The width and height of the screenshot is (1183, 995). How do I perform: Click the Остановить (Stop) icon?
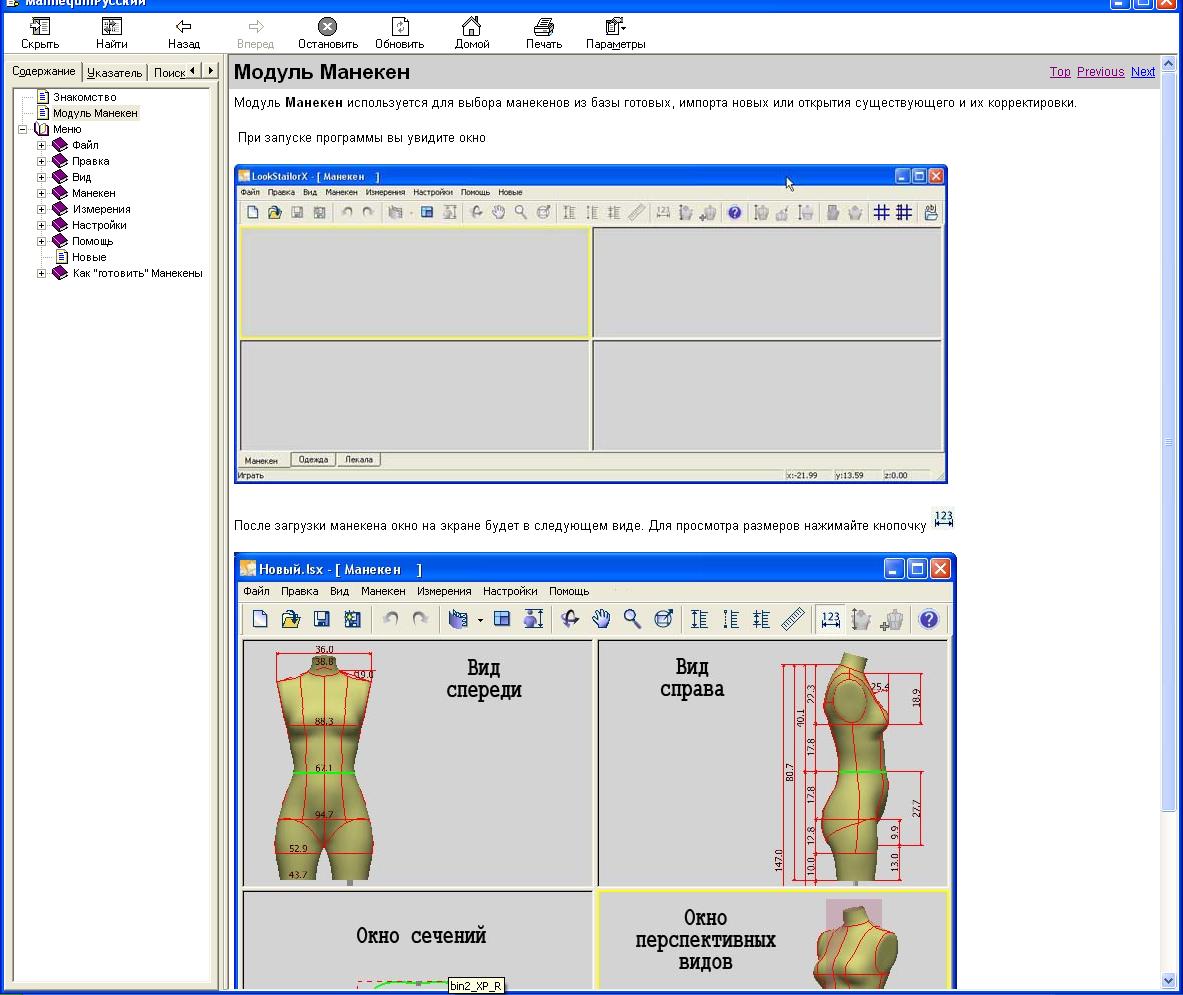[327, 27]
